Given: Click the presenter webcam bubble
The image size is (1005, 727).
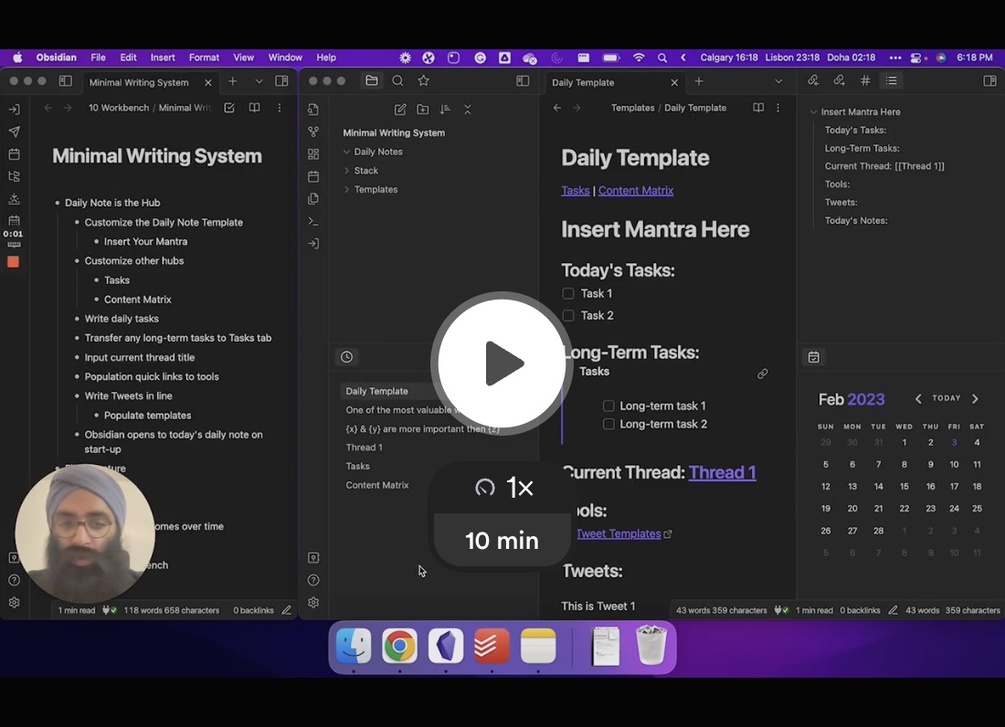Looking at the screenshot, I should click(85, 533).
